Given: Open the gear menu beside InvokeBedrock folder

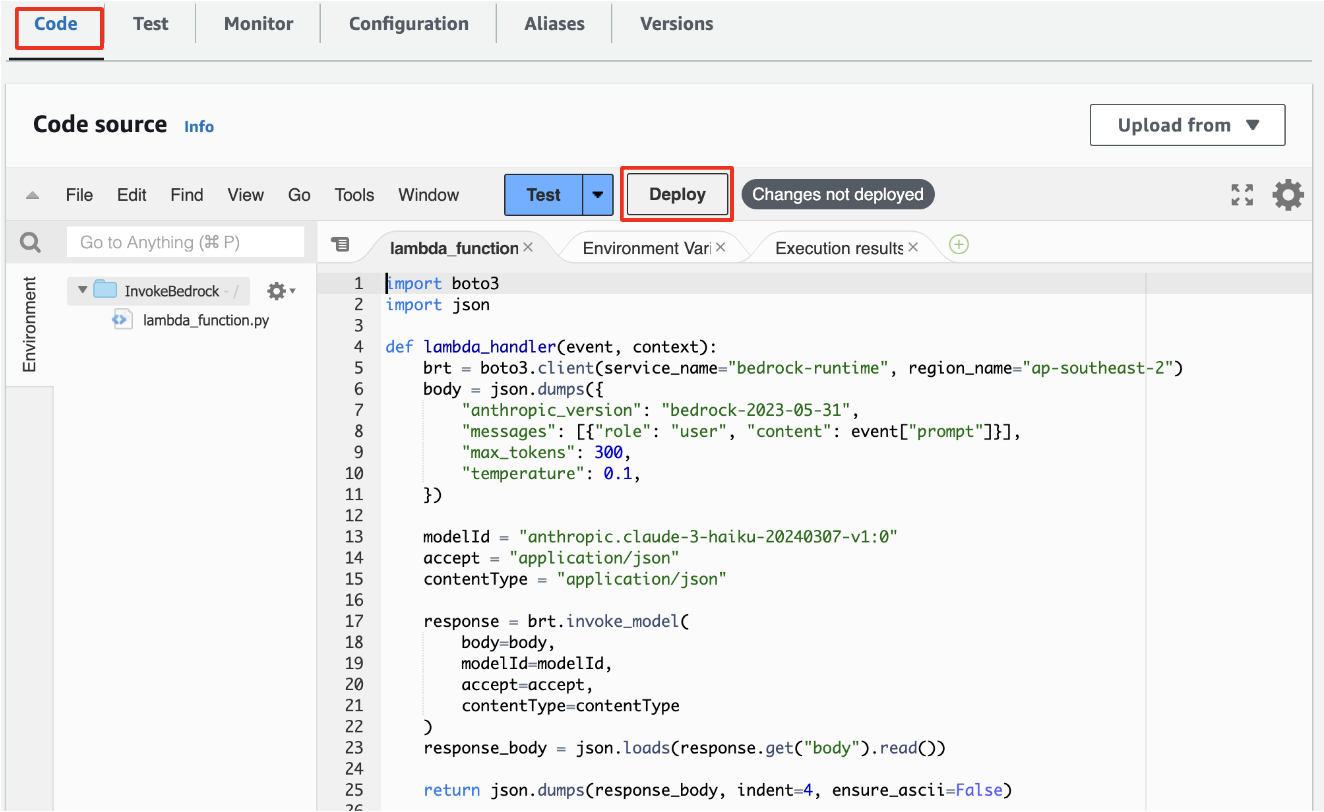Looking at the screenshot, I should point(278,290).
